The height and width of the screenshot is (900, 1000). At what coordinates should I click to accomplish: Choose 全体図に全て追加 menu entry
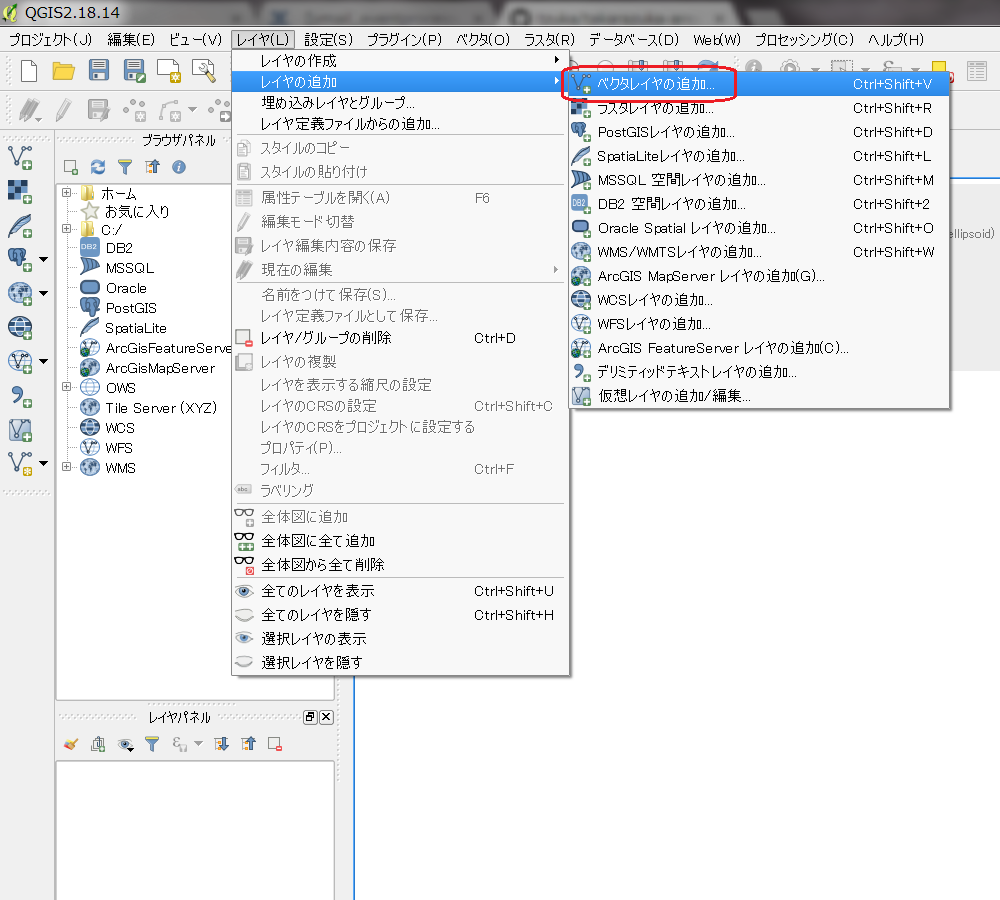(x=400, y=541)
